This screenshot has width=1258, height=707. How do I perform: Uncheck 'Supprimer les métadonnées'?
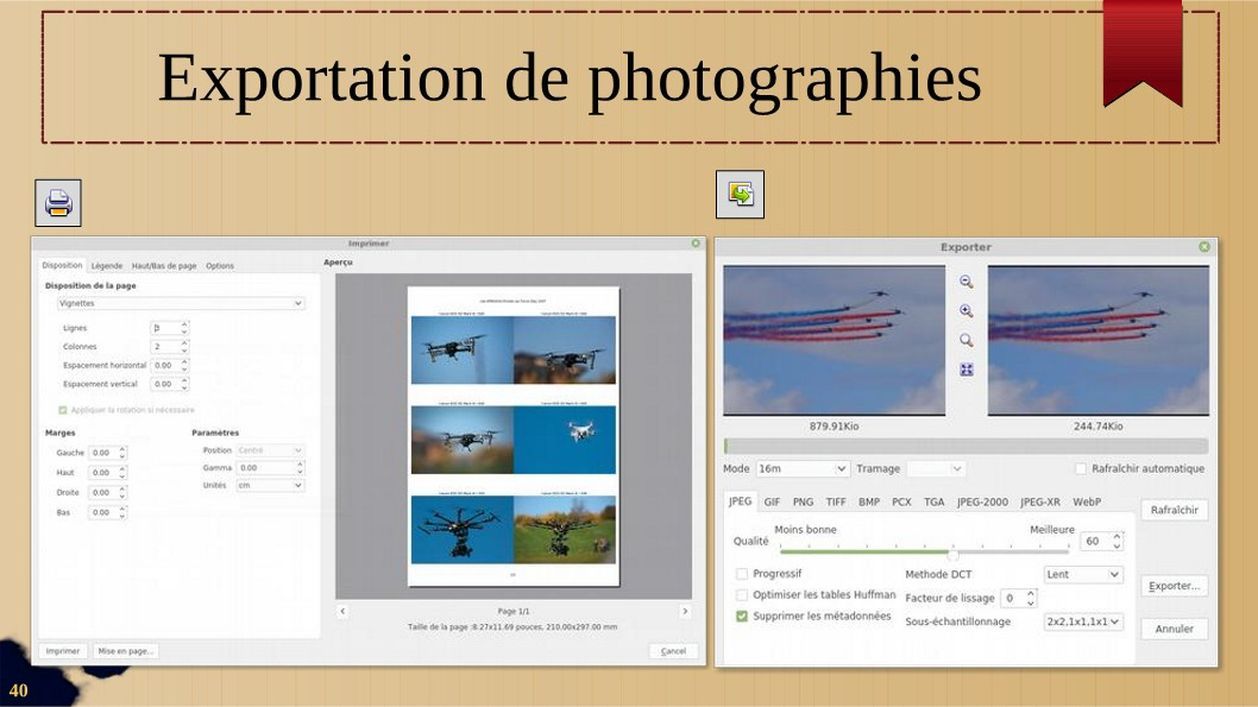(742, 616)
